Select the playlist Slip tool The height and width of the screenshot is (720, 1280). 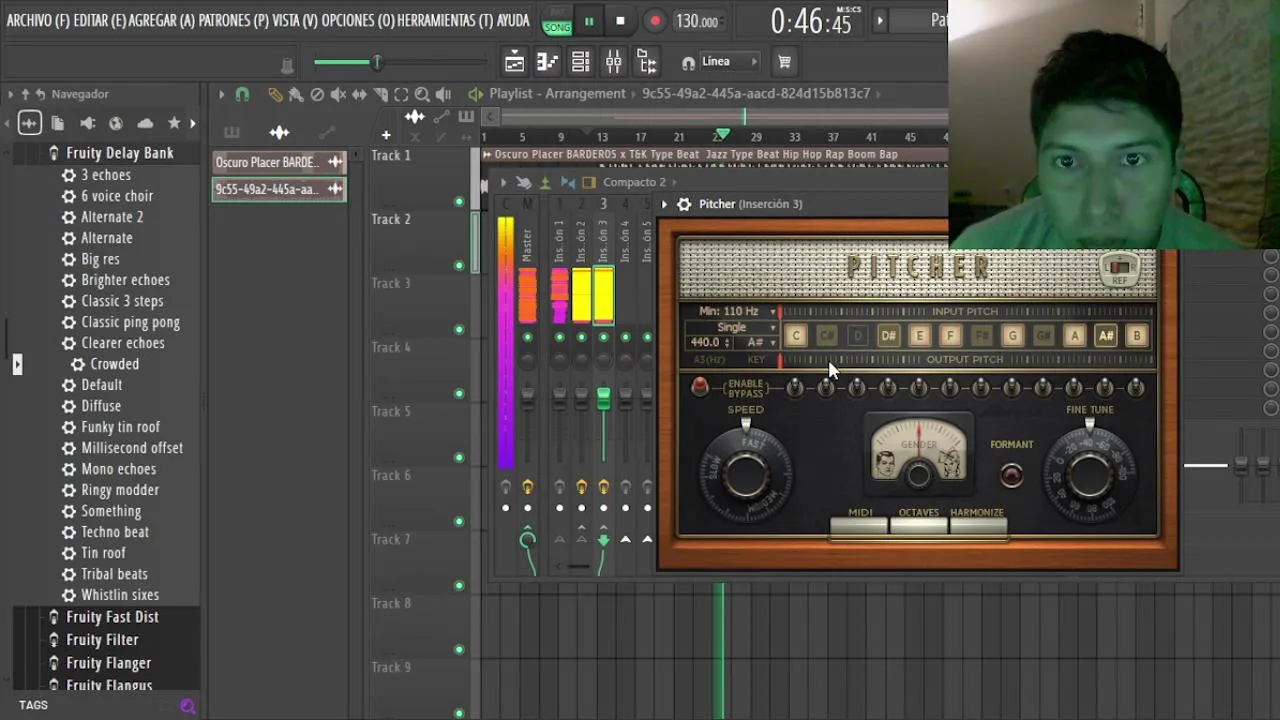tap(359, 94)
